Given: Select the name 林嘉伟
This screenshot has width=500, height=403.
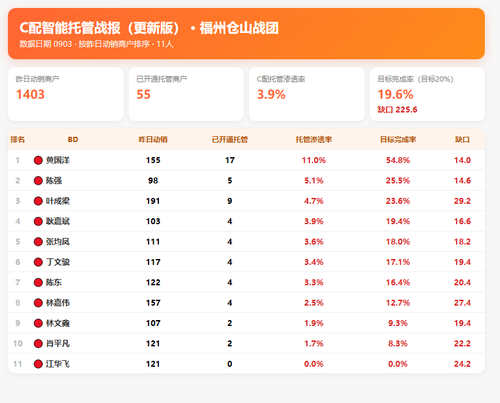Looking at the screenshot, I should coord(58,303).
